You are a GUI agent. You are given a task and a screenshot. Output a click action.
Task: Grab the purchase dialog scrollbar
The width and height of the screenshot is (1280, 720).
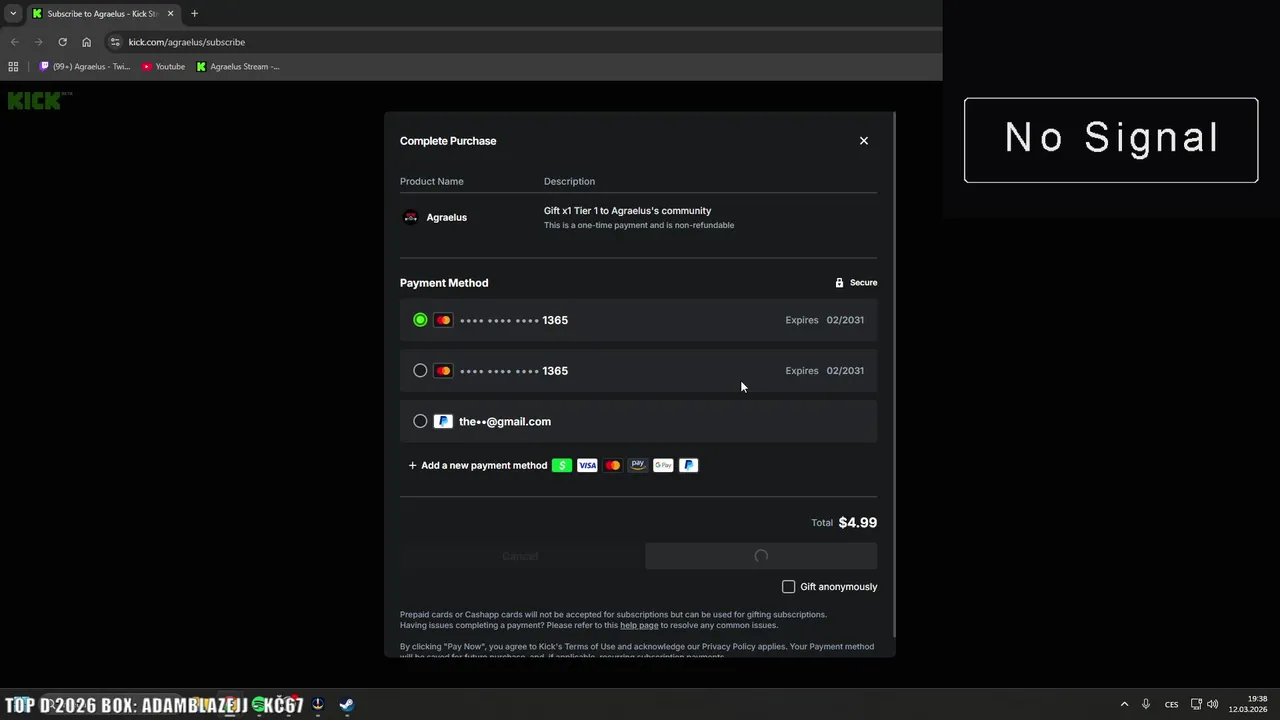893,375
